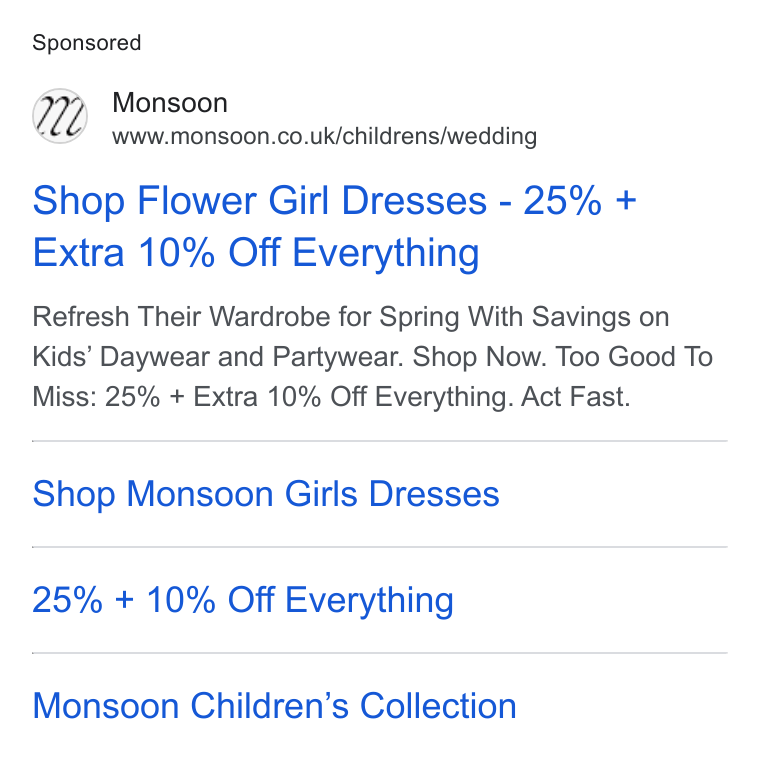The height and width of the screenshot is (758, 760).
Task: Click 'Miss: 25% + Extra 10%' description line
Action: [177, 397]
